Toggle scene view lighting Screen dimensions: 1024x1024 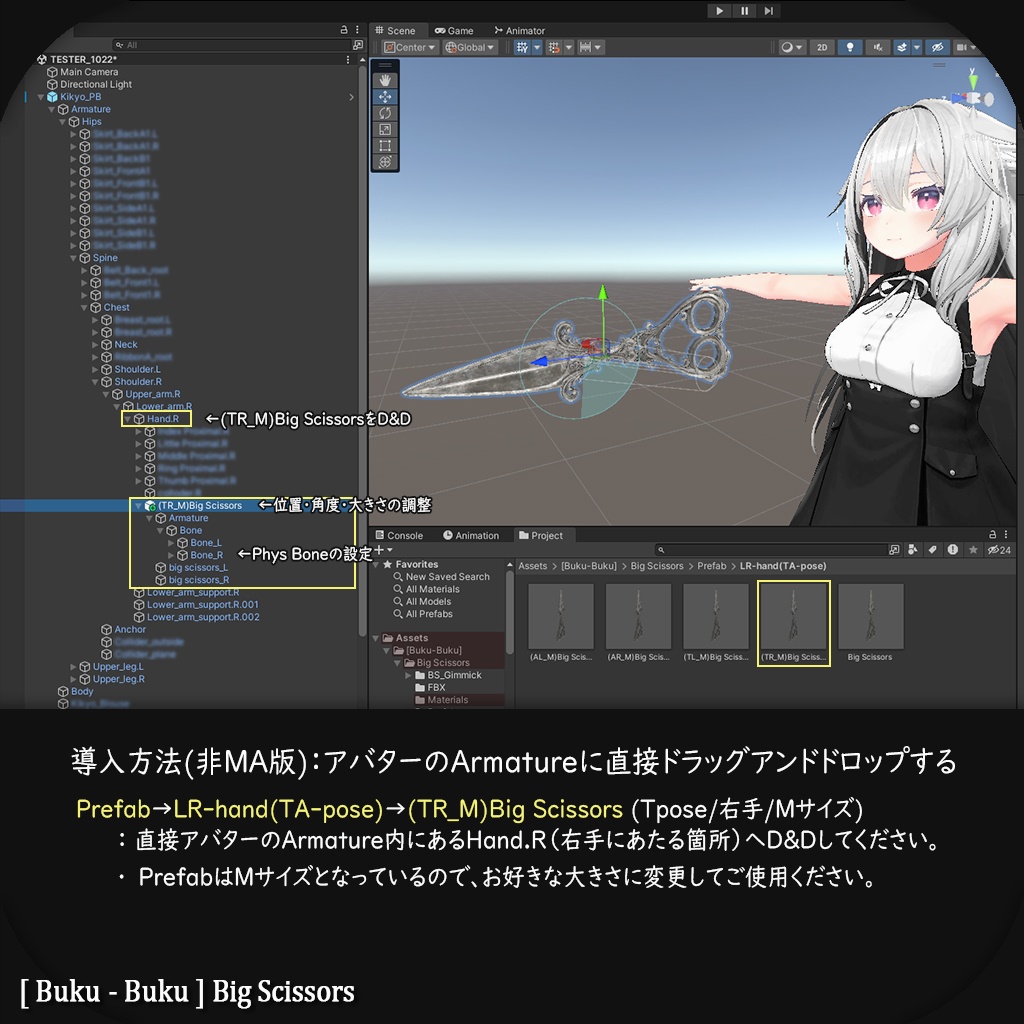tap(850, 47)
